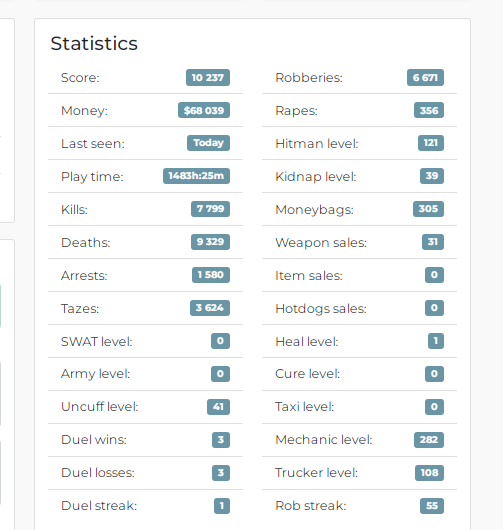
Task: Click the Money badge showing $68 039
Action: pyautogui.click(x=204, y=110)
